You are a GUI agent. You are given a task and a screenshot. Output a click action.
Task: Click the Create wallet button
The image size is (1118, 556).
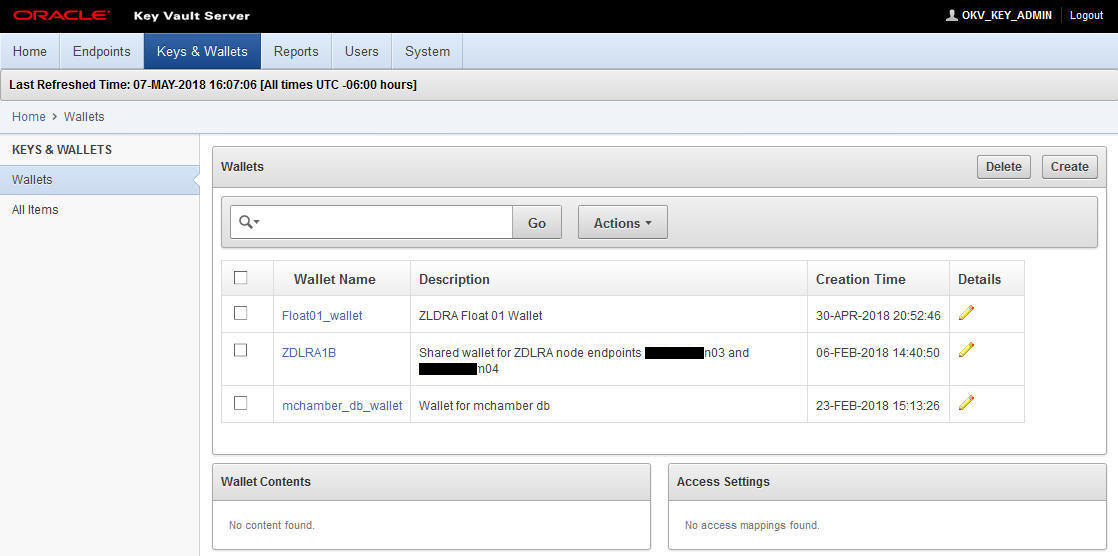tap(1070, 167)
